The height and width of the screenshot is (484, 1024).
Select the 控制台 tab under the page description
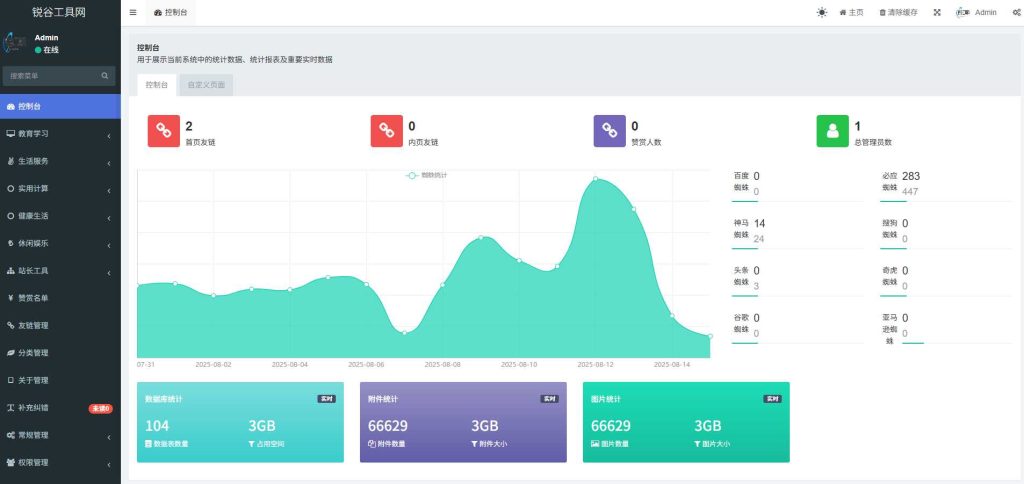156,85
